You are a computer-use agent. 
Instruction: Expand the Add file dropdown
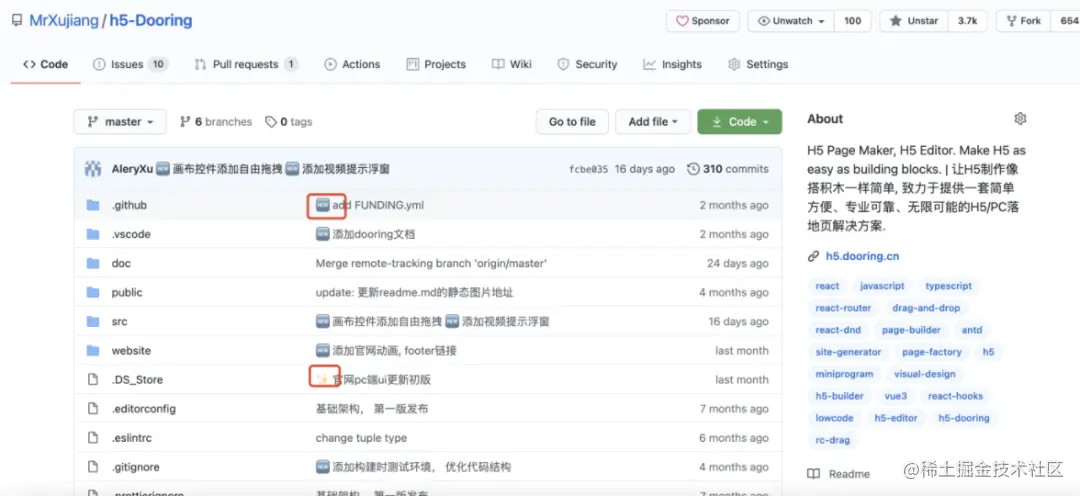click(x=653, y=122)
